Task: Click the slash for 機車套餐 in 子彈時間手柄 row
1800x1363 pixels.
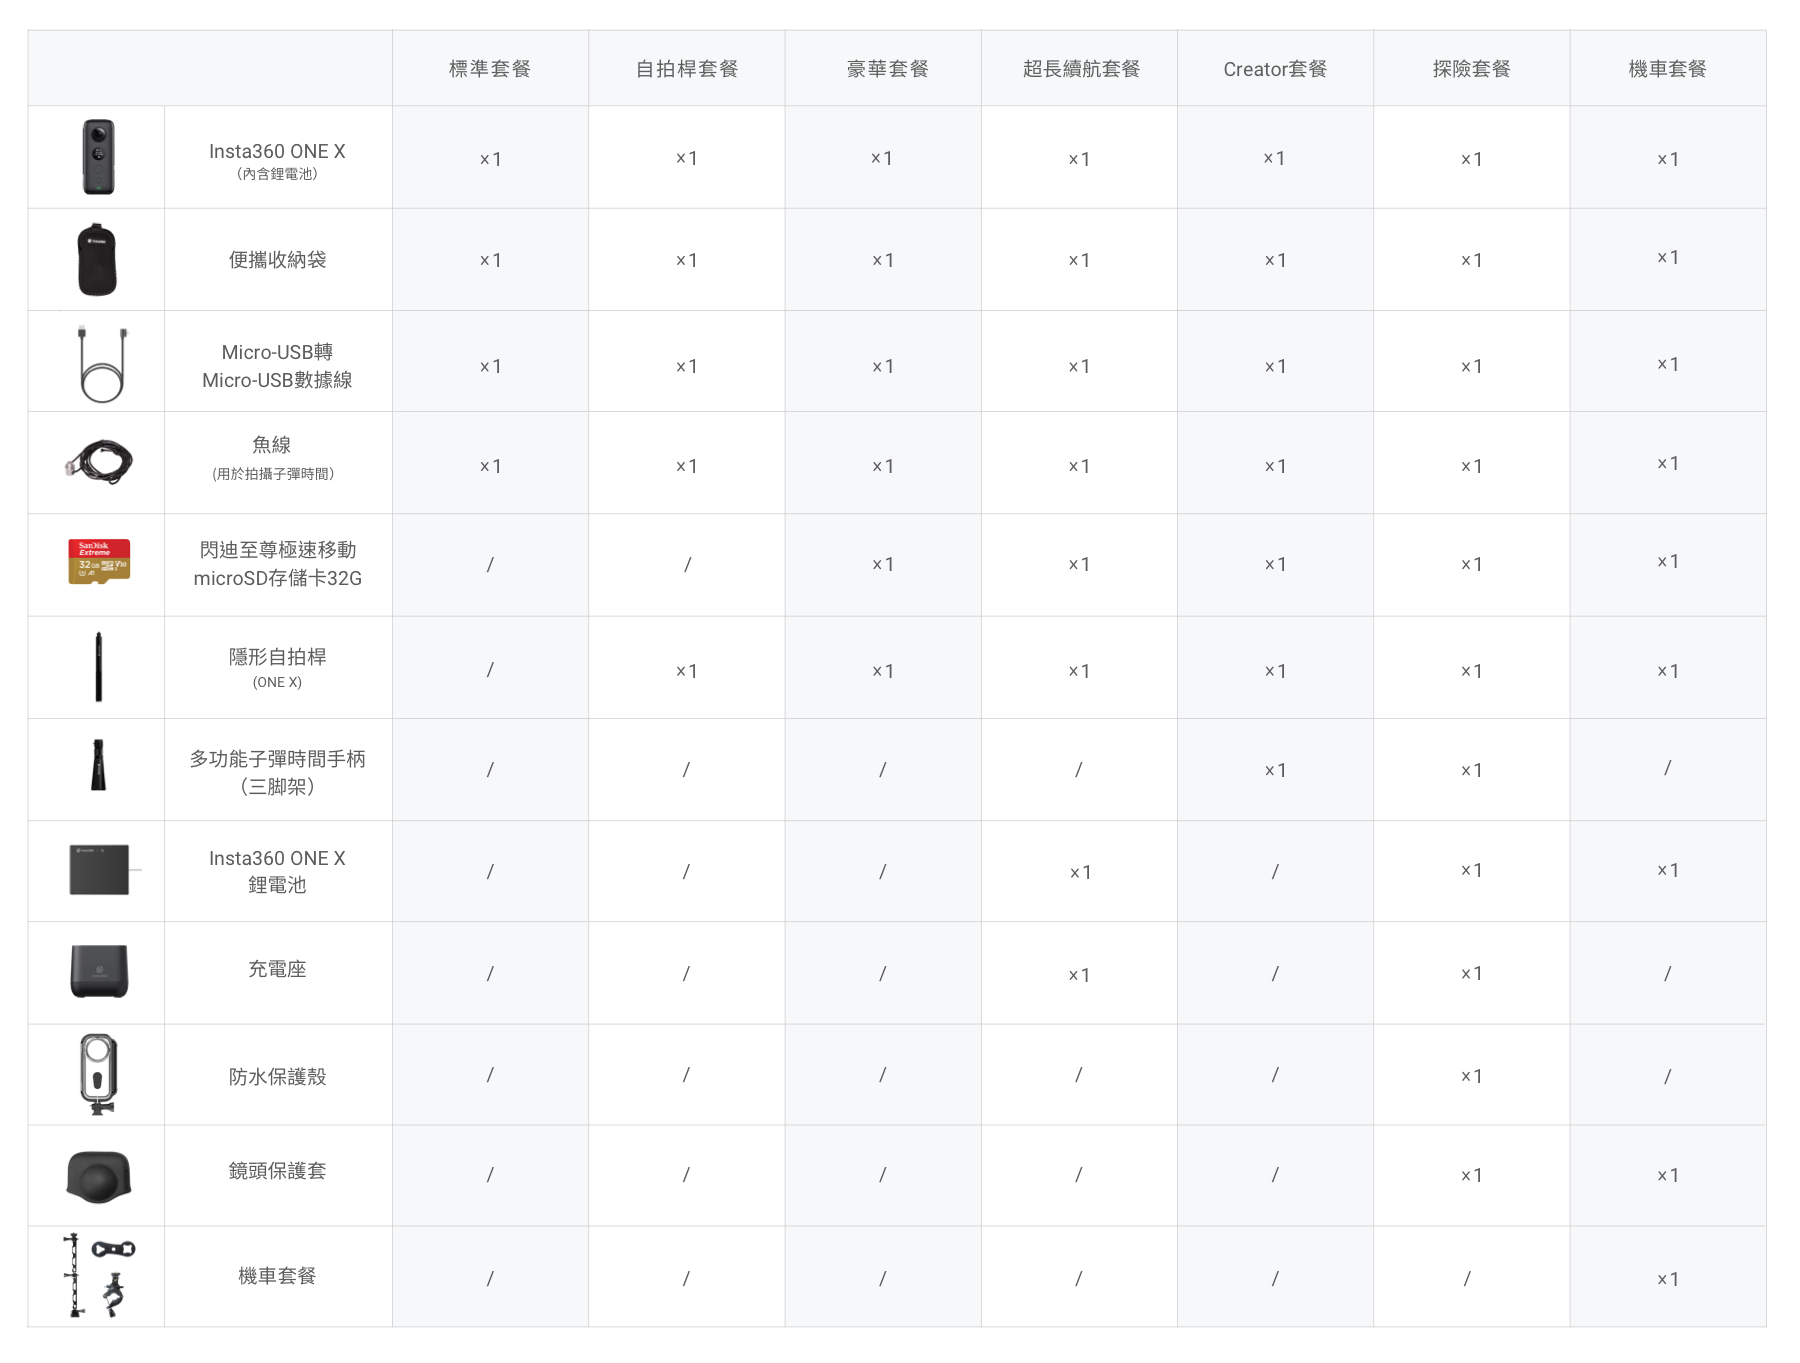Action: pyautogui.click(x=1667, y=768)
